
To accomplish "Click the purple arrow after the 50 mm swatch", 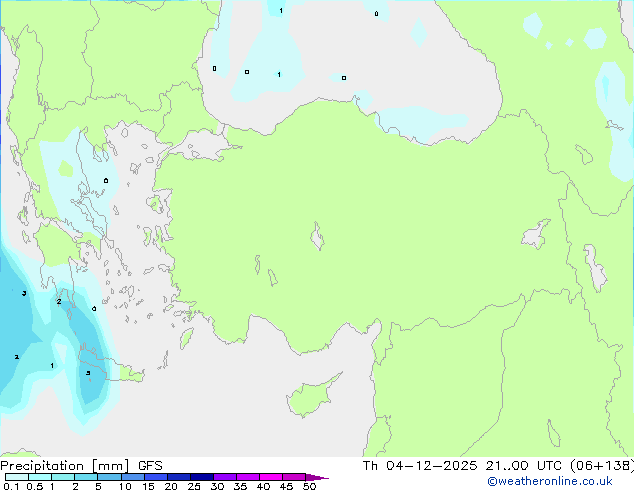I will tap(317, 477).
